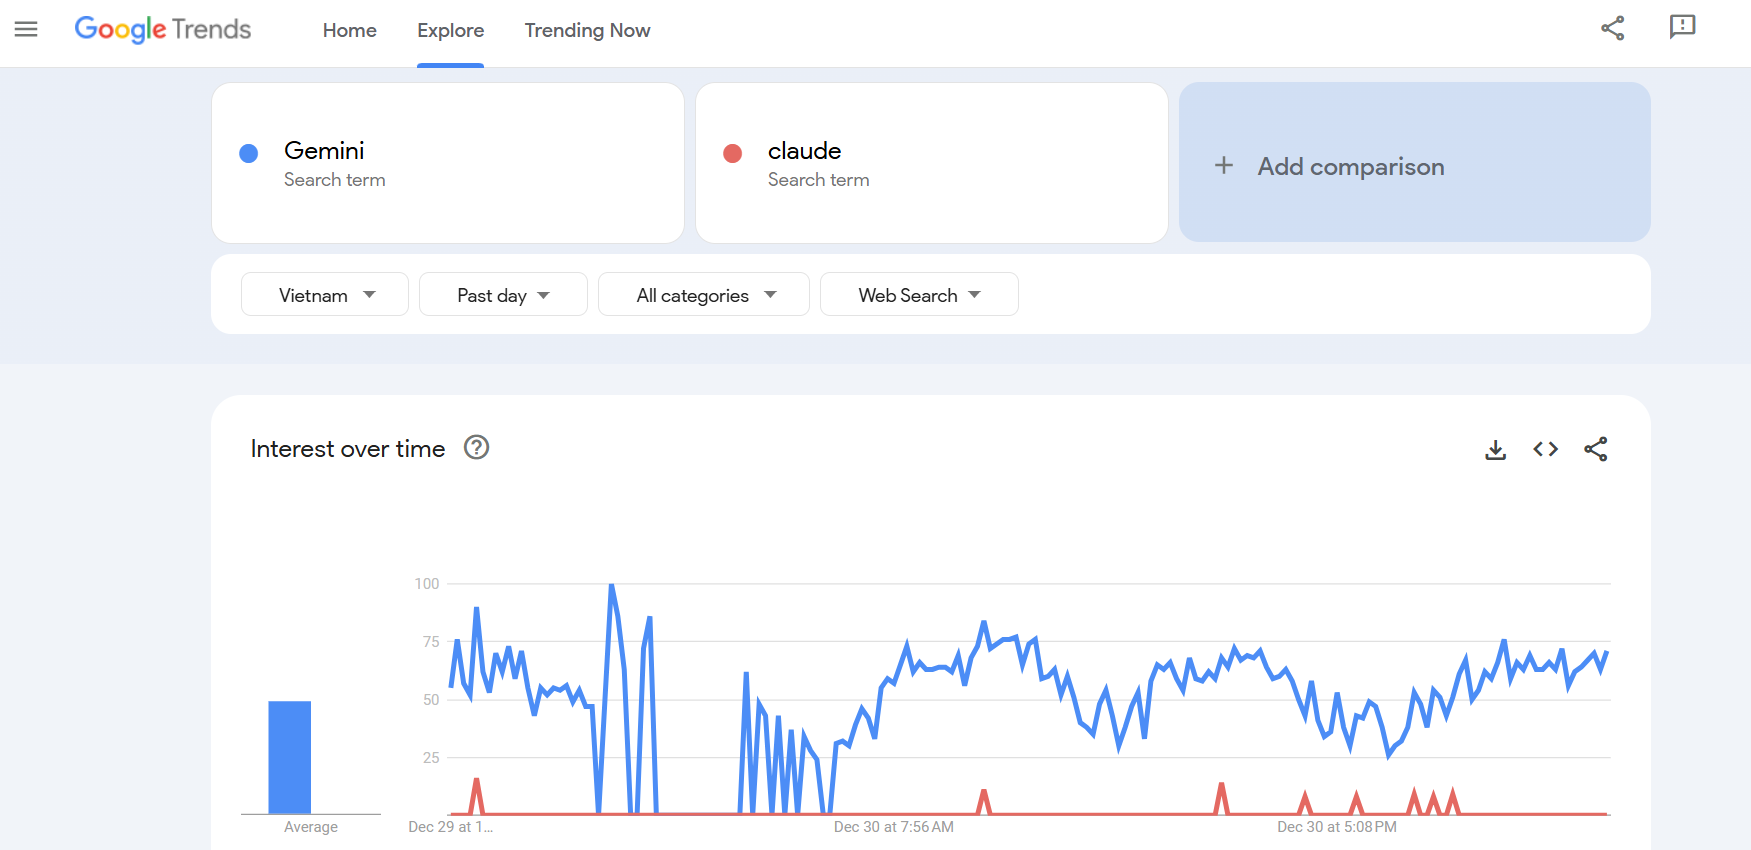
Task: Click the Average label under bar
Action: pyautogui.click(x=311, y=827)
